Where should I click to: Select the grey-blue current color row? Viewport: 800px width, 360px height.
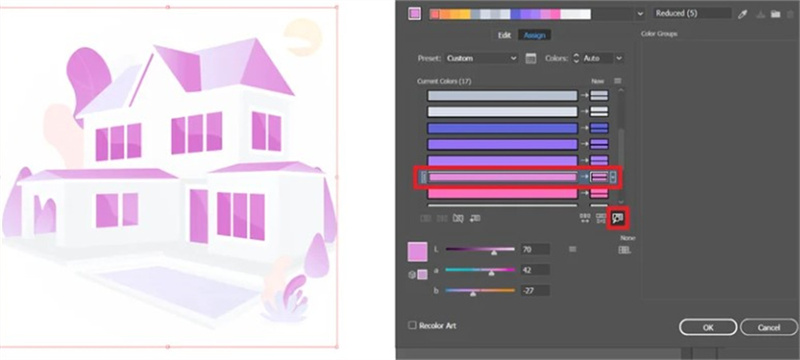click(x=502, y=95)
